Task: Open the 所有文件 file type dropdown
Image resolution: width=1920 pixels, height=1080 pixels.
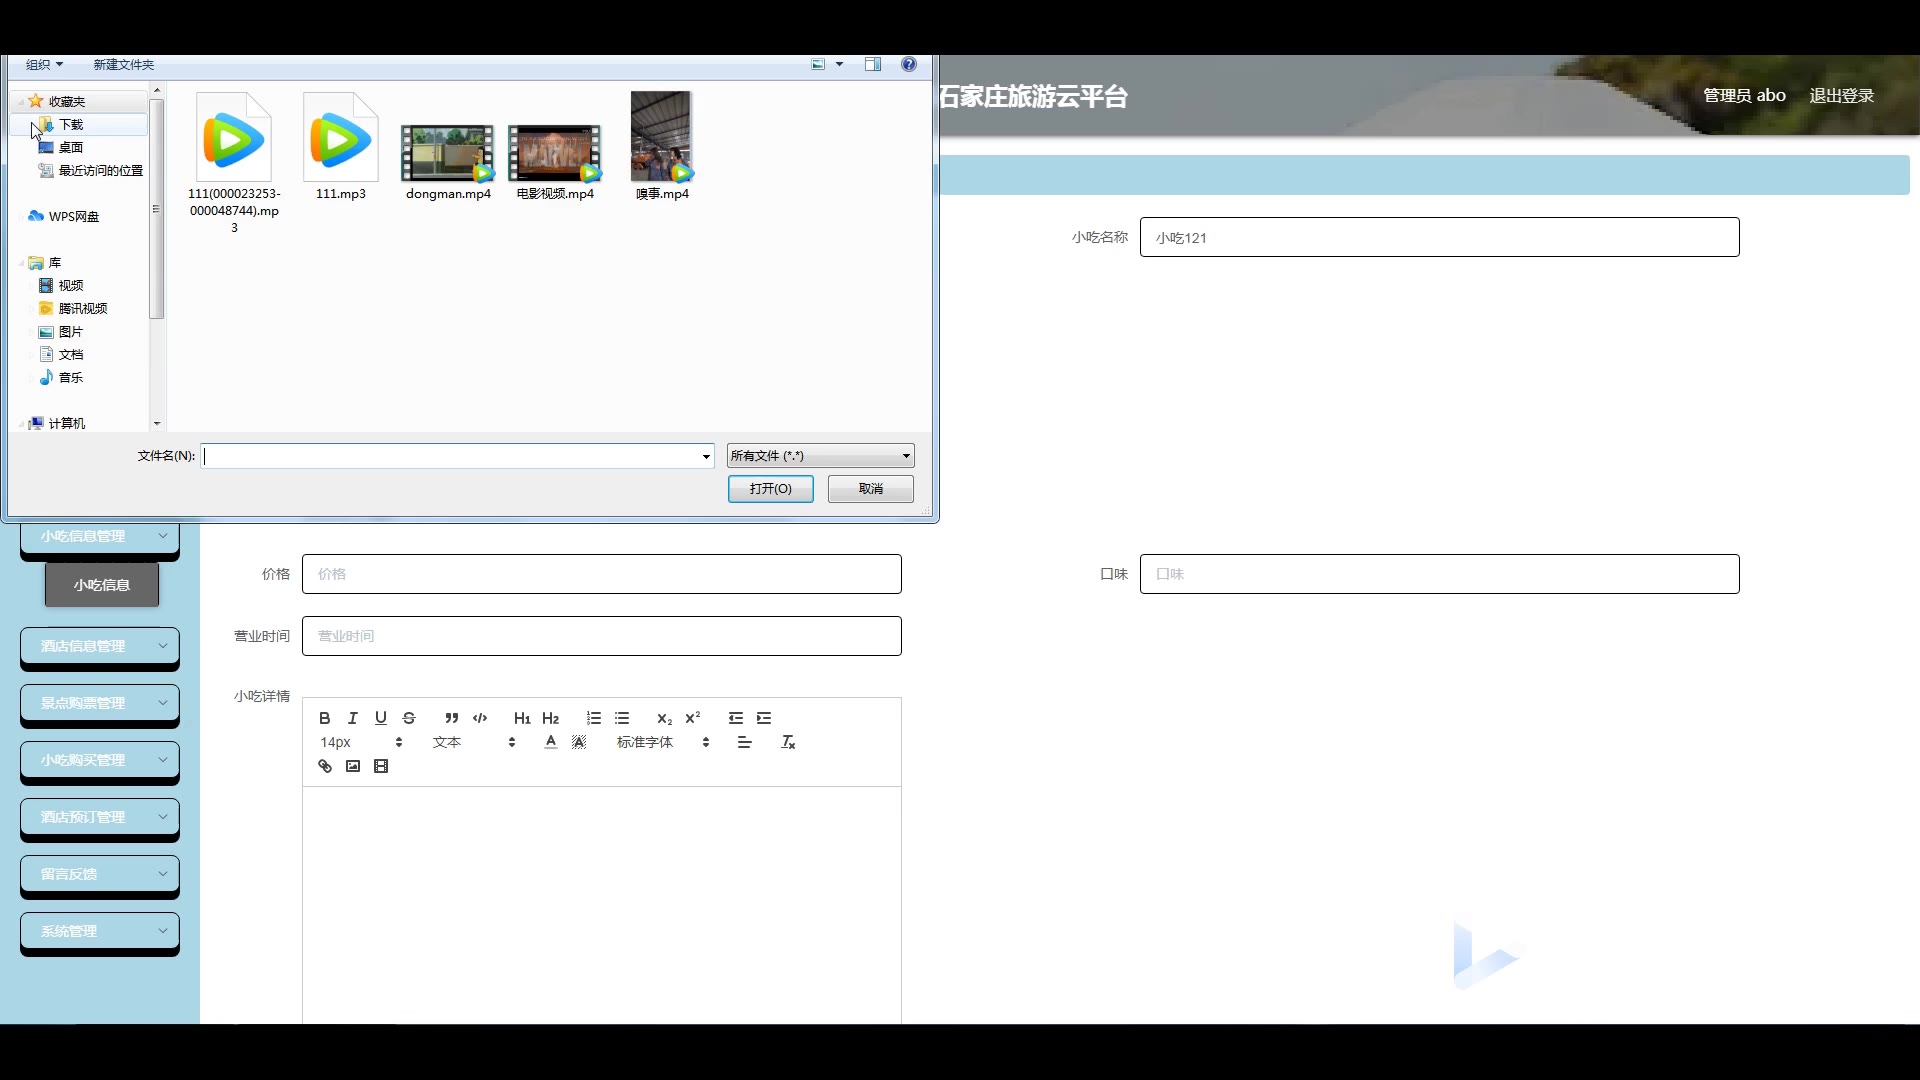Action: point(820,456)
